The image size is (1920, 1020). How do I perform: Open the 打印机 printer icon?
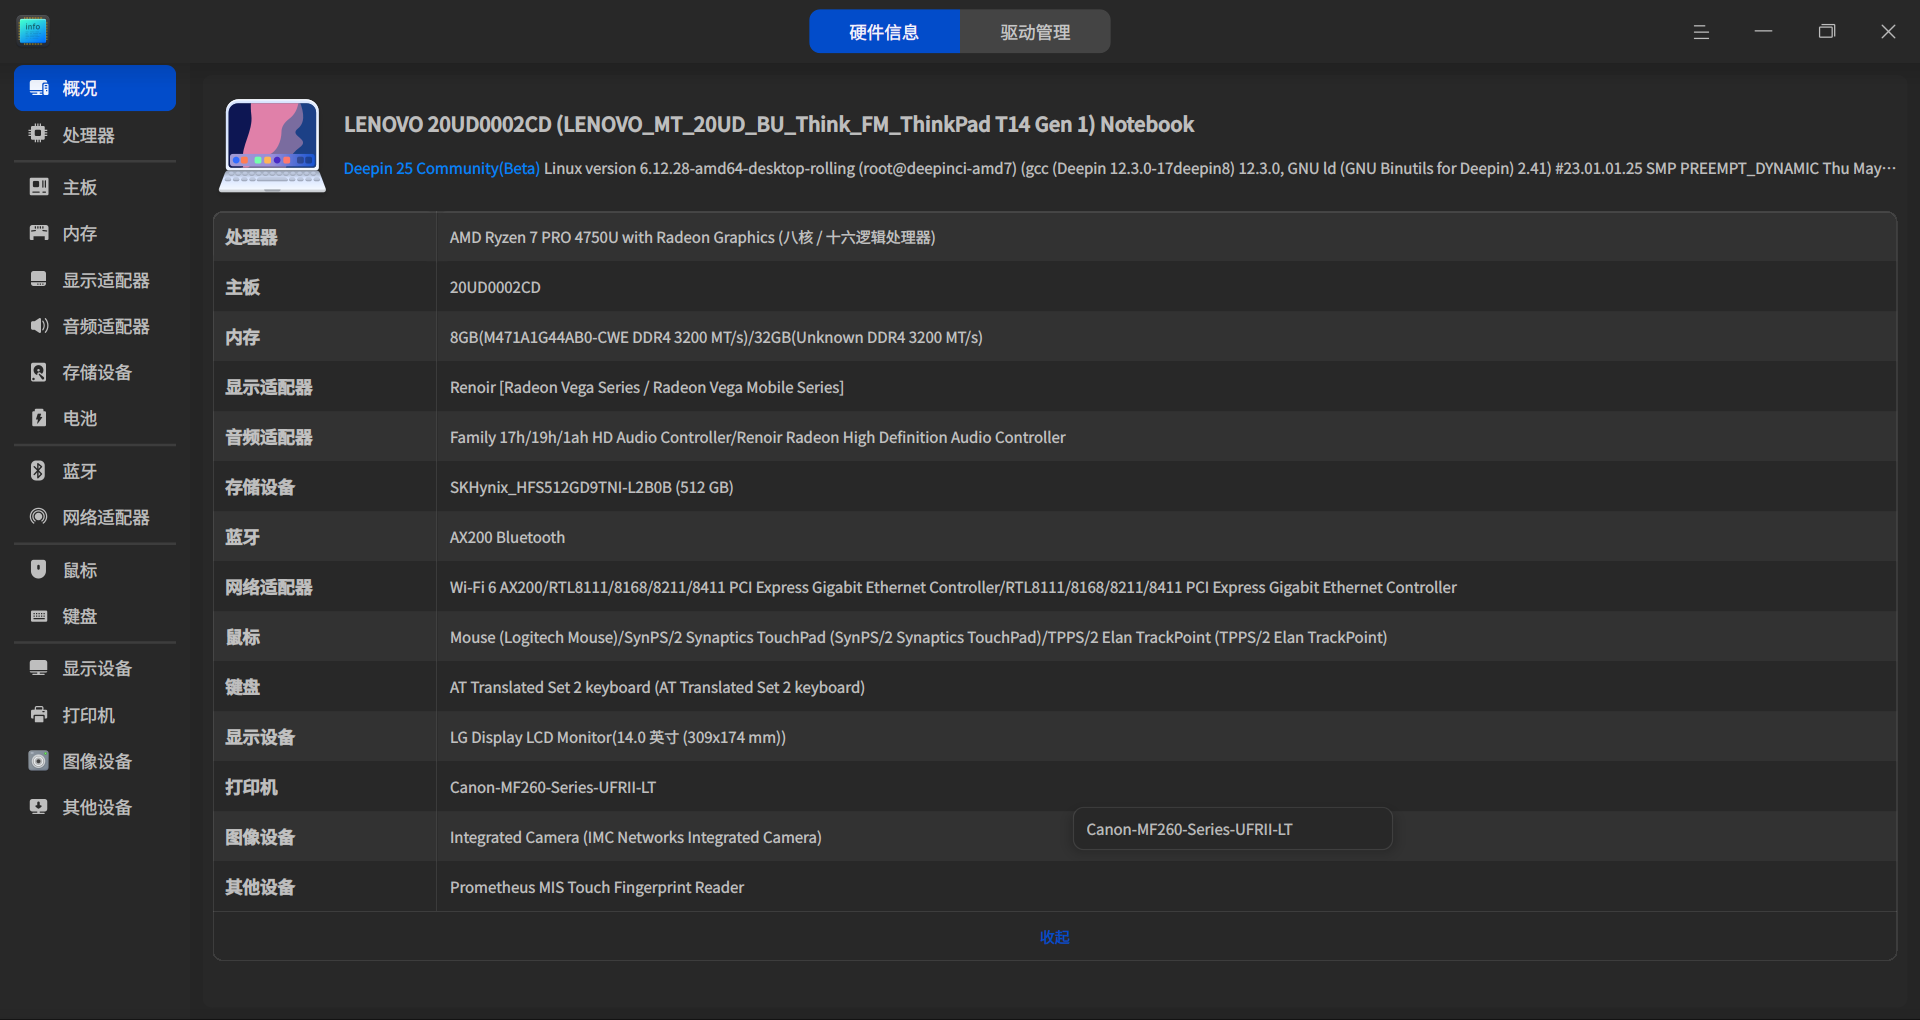pos(39,715)
